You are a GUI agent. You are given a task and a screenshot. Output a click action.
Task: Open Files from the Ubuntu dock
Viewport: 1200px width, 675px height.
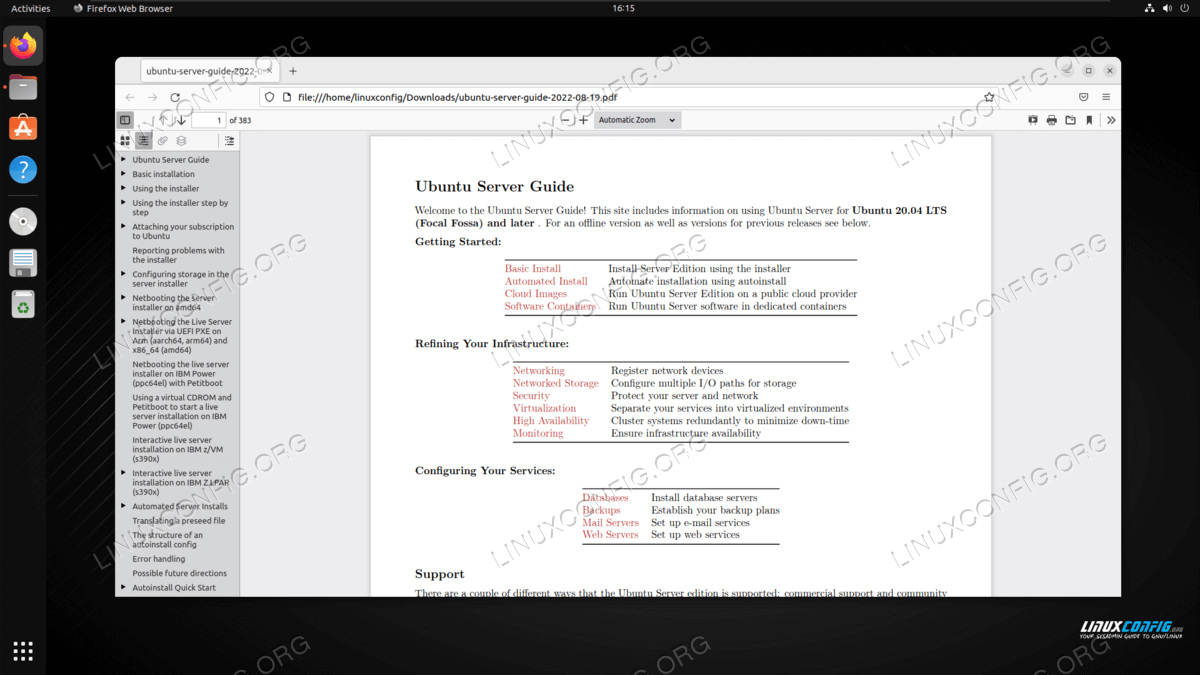coord(23,87)
